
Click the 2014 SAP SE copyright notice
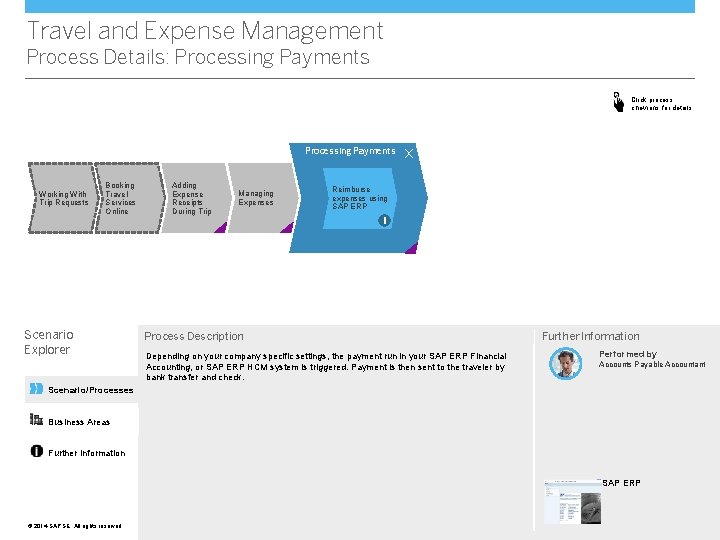74,526
